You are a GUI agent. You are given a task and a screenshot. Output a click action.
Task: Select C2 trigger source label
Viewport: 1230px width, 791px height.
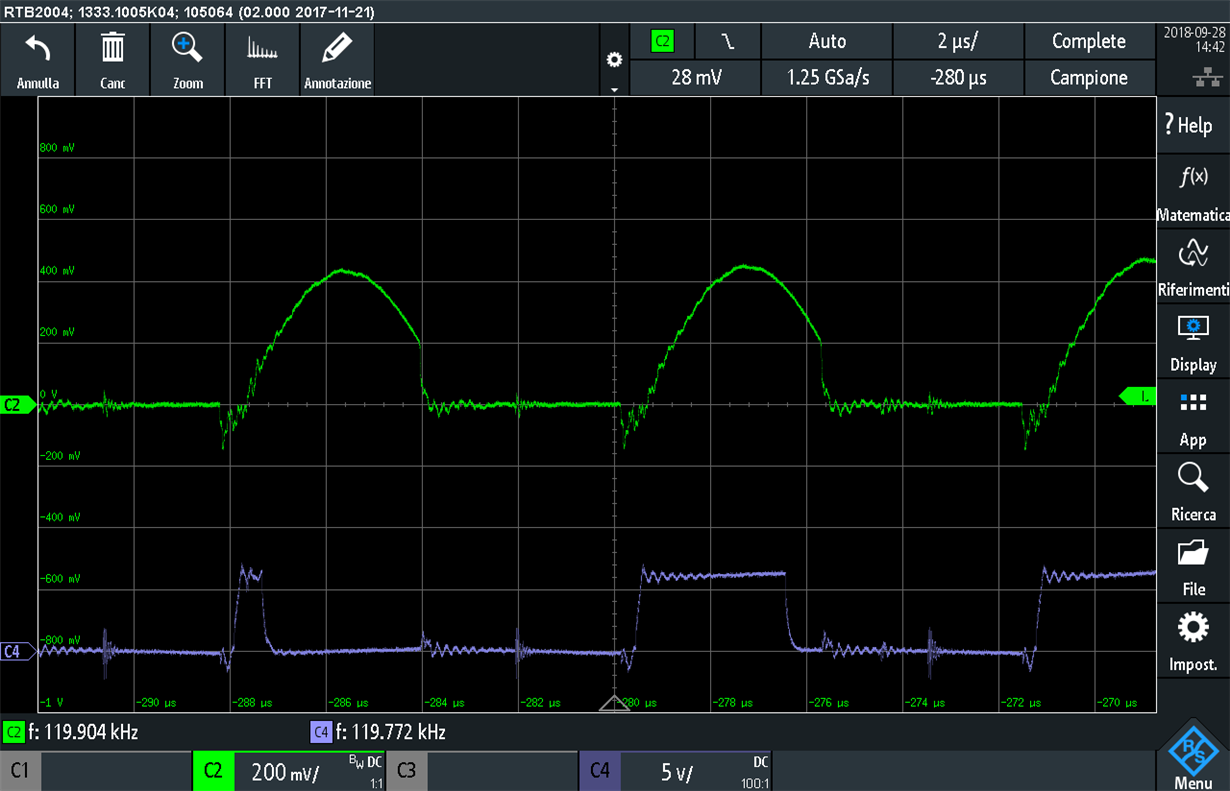(662, 42)
